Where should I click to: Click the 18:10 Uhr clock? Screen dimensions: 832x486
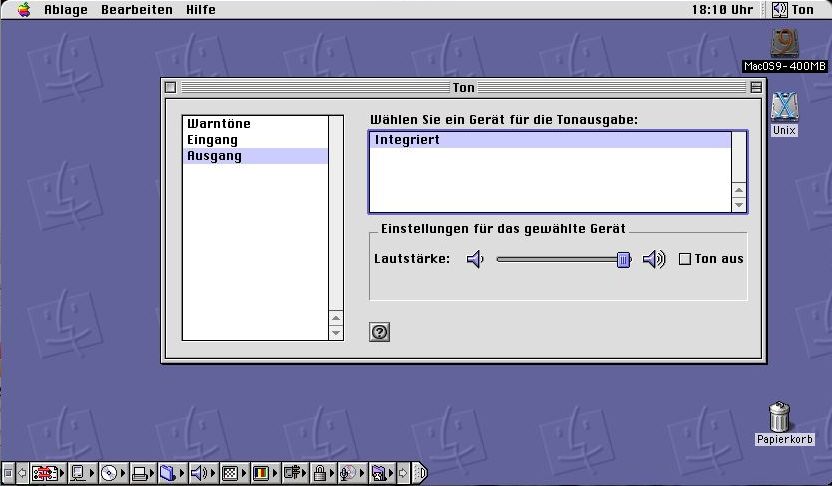click(x=722, y=10)
